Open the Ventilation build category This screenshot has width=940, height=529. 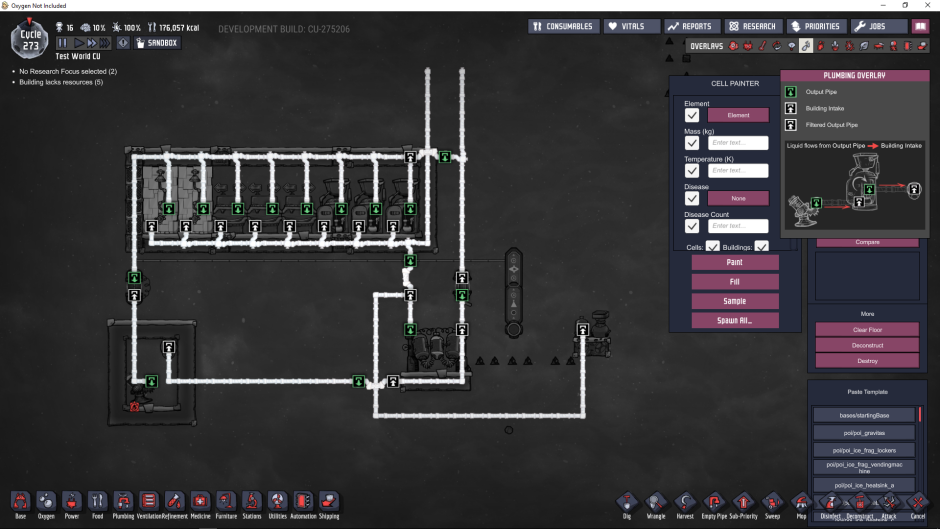tap(149, 505)
